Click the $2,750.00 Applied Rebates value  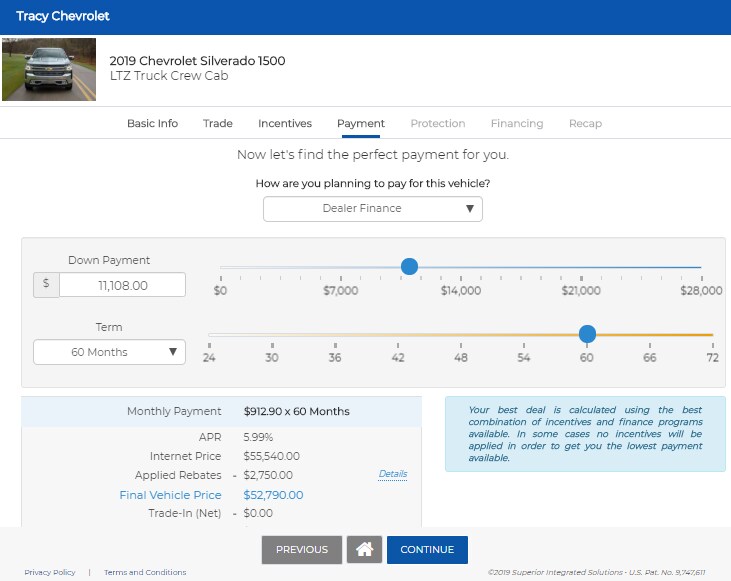(x=268, y=475)
